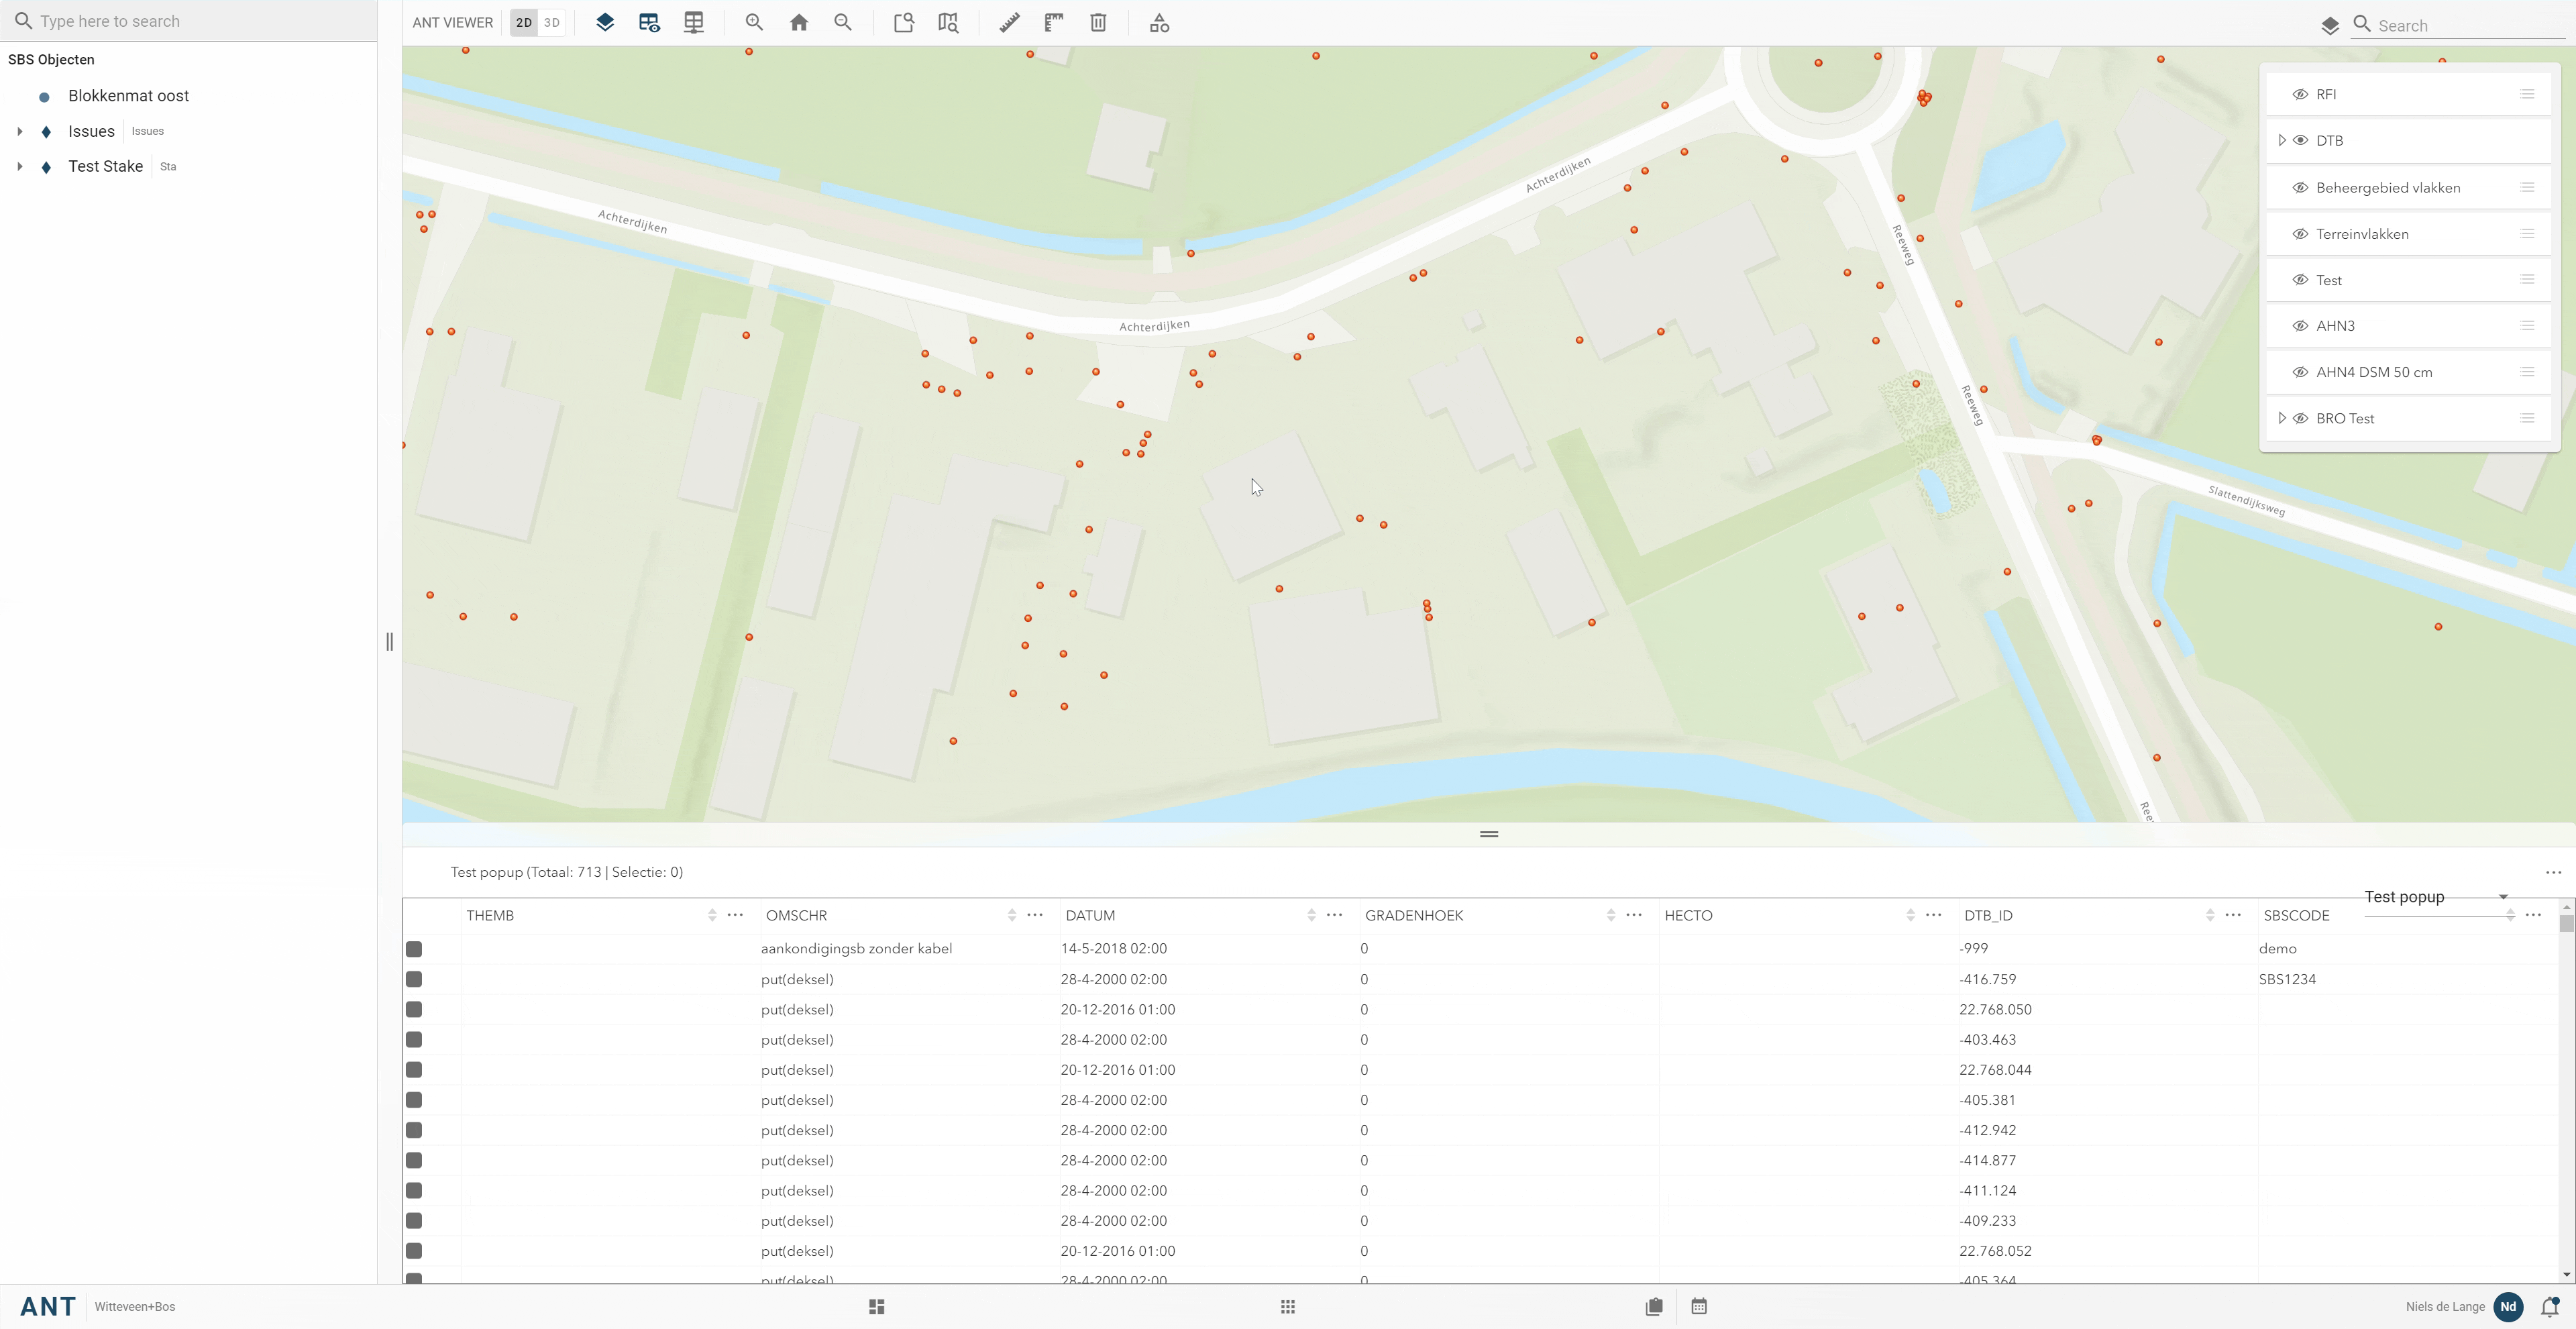Select the Blokkenmat oost tree item
Image resolution: width=2576 pixels, height=1329 pixels.
pos(128,96)
